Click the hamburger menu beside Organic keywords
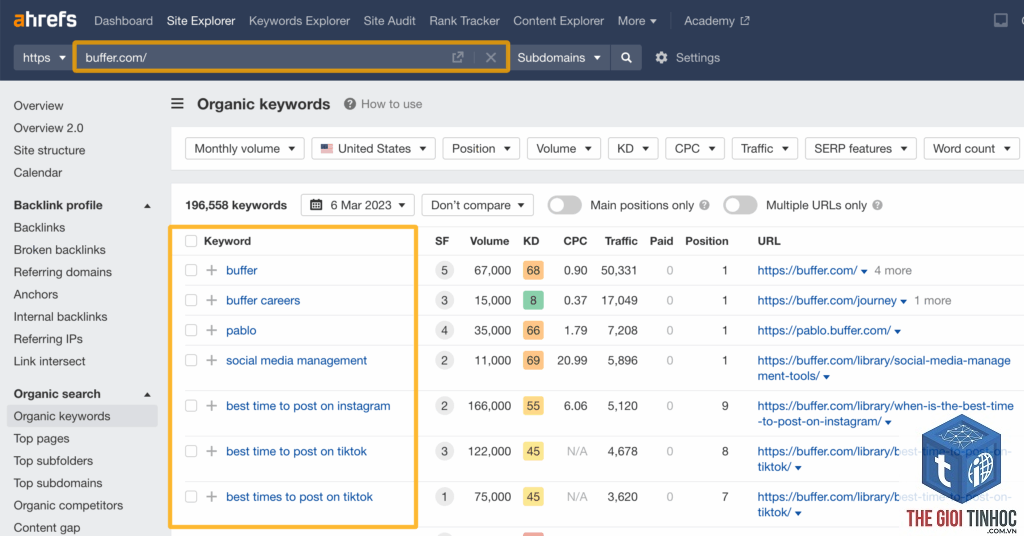 pos(178,104)
